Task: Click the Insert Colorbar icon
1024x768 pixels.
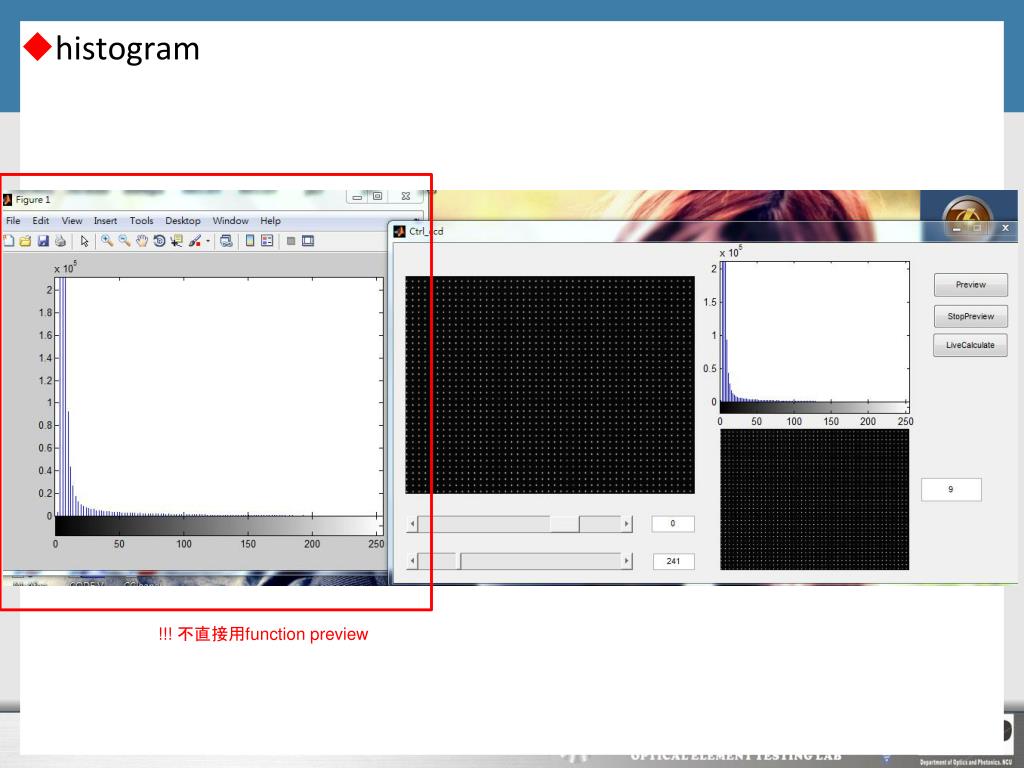Action: click(x=250, y=241)
